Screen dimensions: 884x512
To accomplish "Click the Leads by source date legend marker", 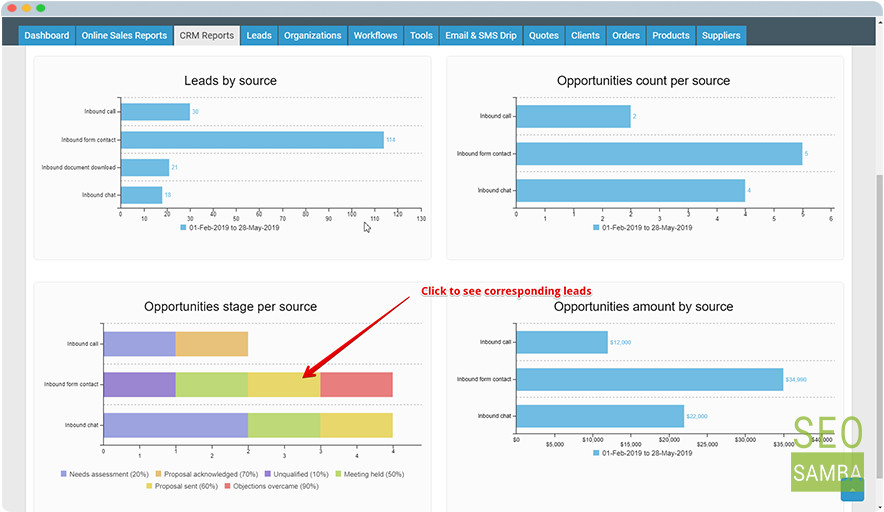I will [x=183, y=228].
